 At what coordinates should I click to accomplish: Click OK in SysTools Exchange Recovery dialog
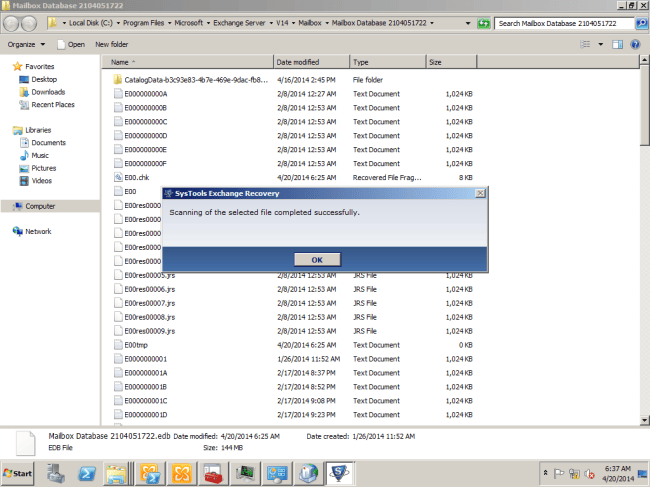click(x=317, y=259)
